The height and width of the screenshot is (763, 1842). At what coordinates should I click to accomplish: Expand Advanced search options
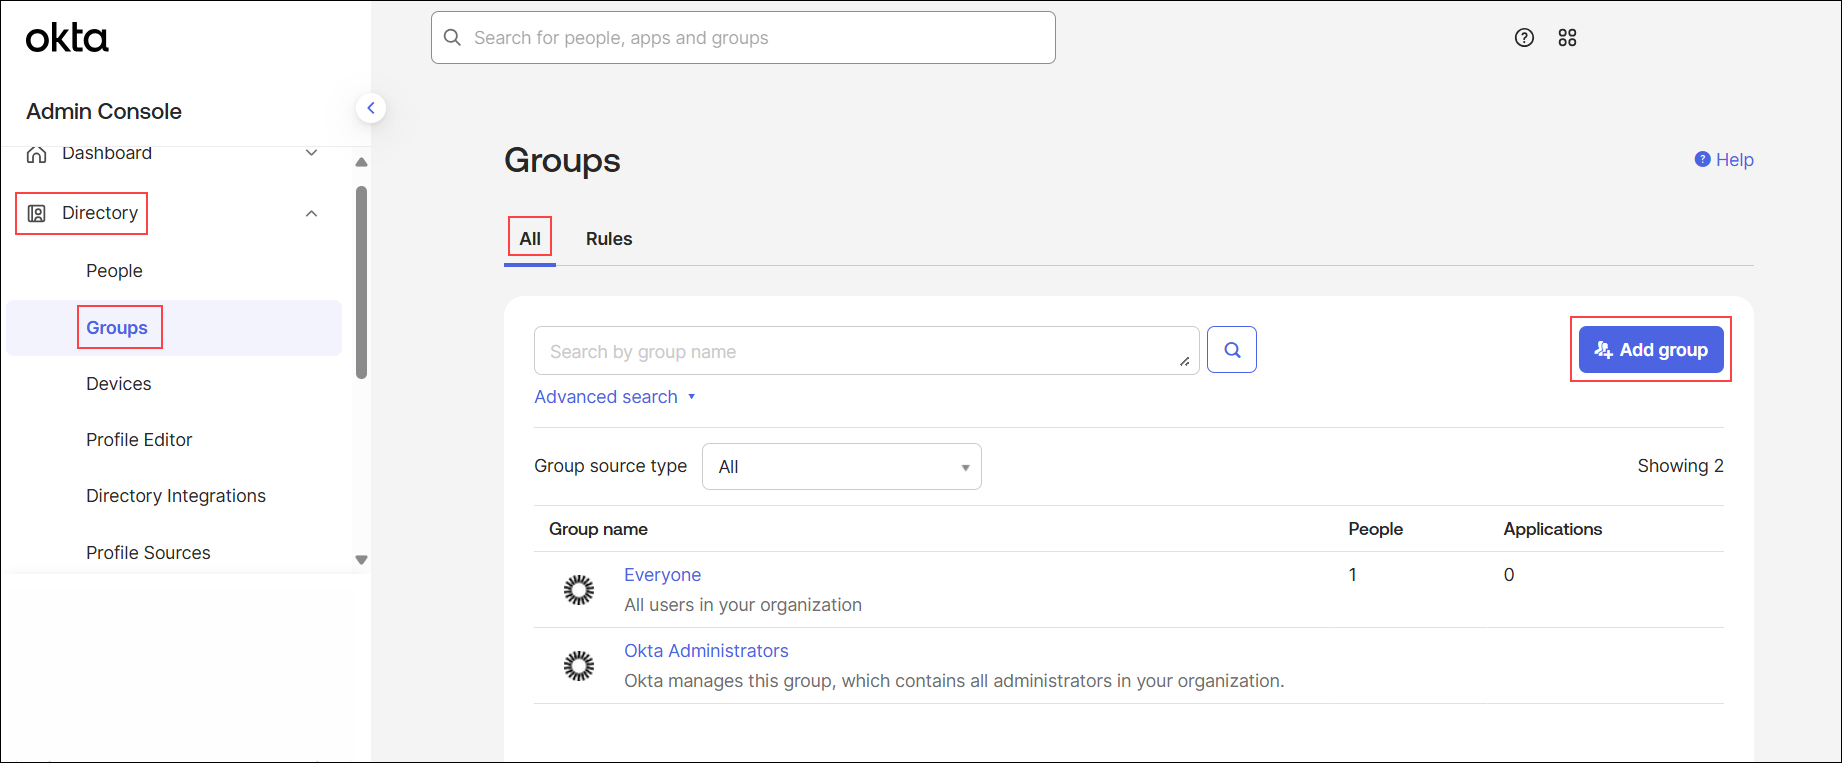[615, 397]
